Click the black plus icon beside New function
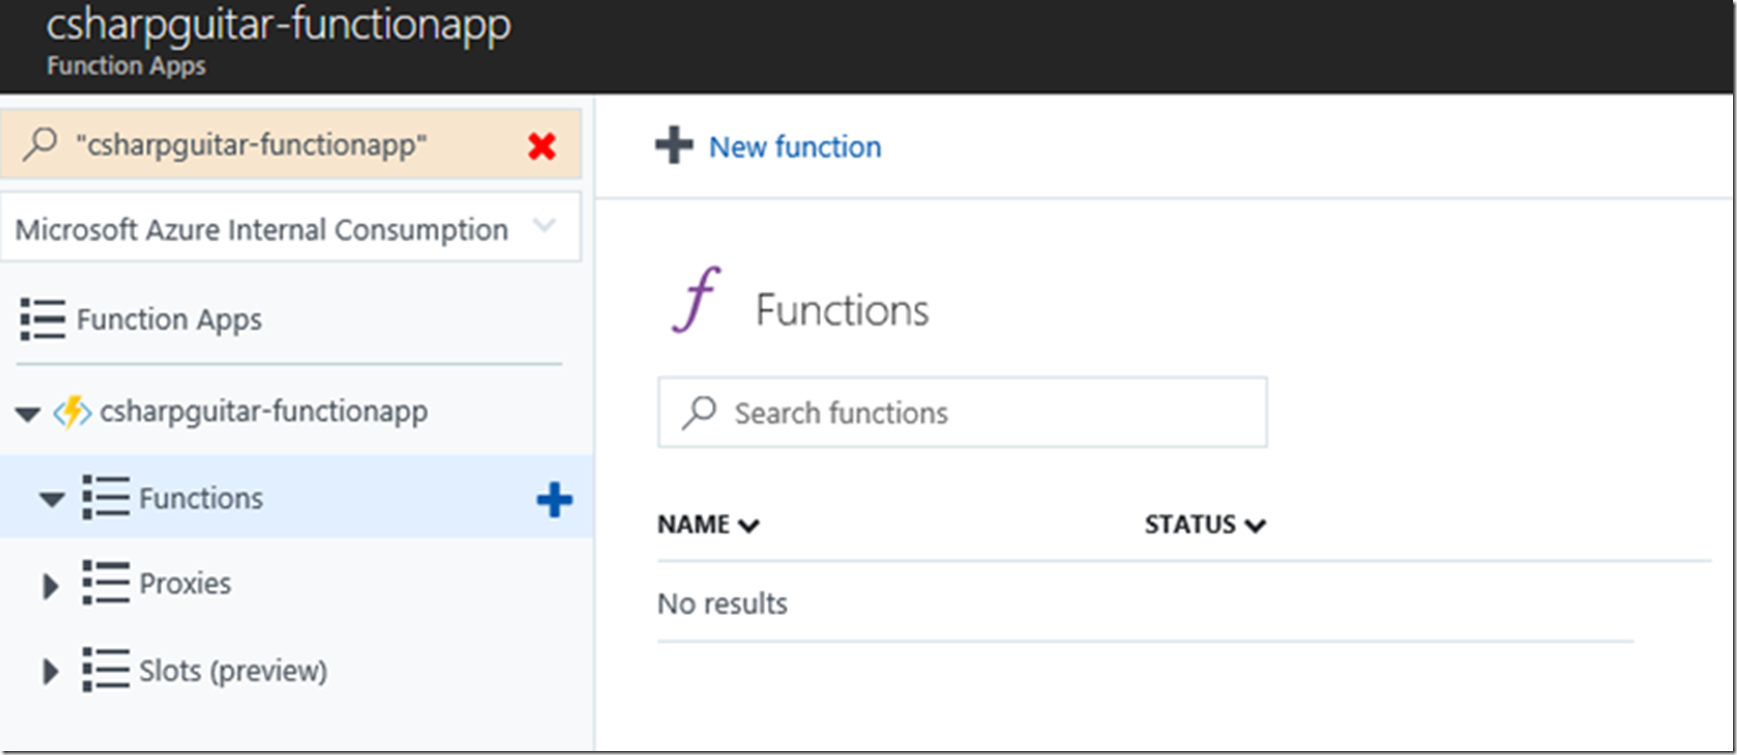1737x755 pixels. click(x=674, y=145)
